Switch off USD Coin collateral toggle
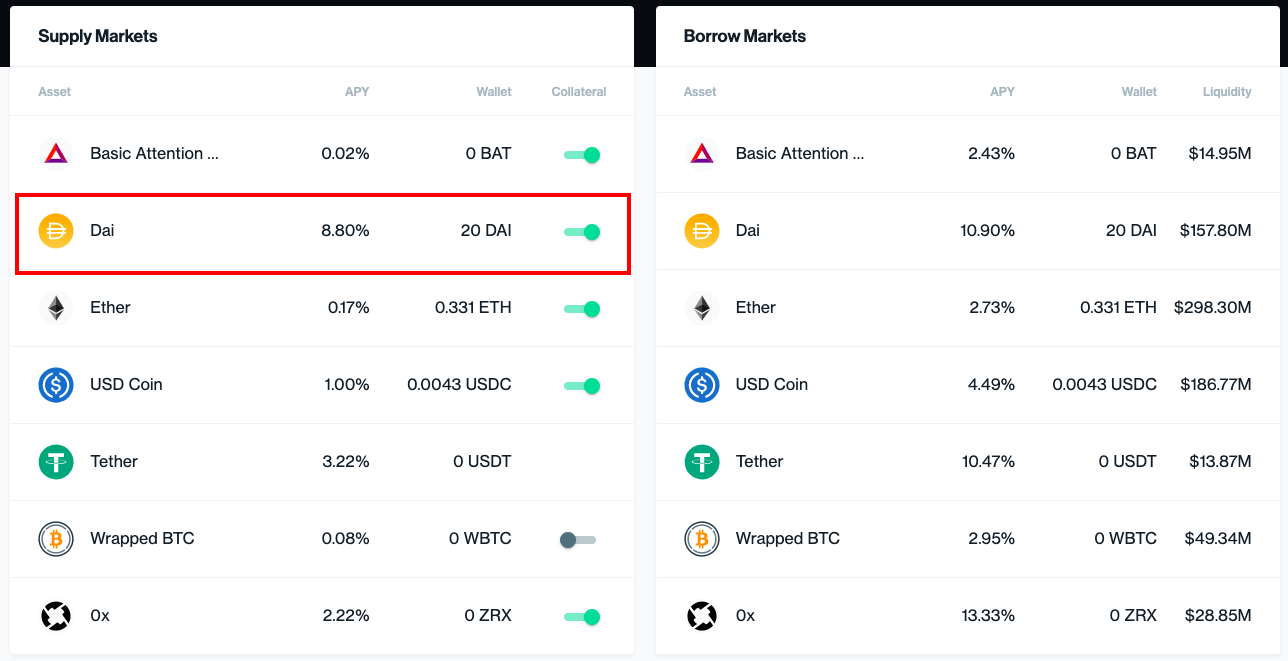This screenshot has width=1288, height=661. (x=581, y=386)
